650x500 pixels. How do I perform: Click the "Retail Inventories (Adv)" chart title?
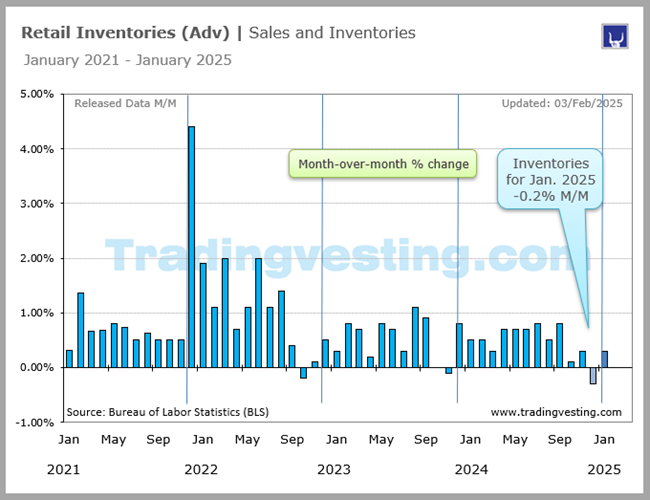(126, 33)
